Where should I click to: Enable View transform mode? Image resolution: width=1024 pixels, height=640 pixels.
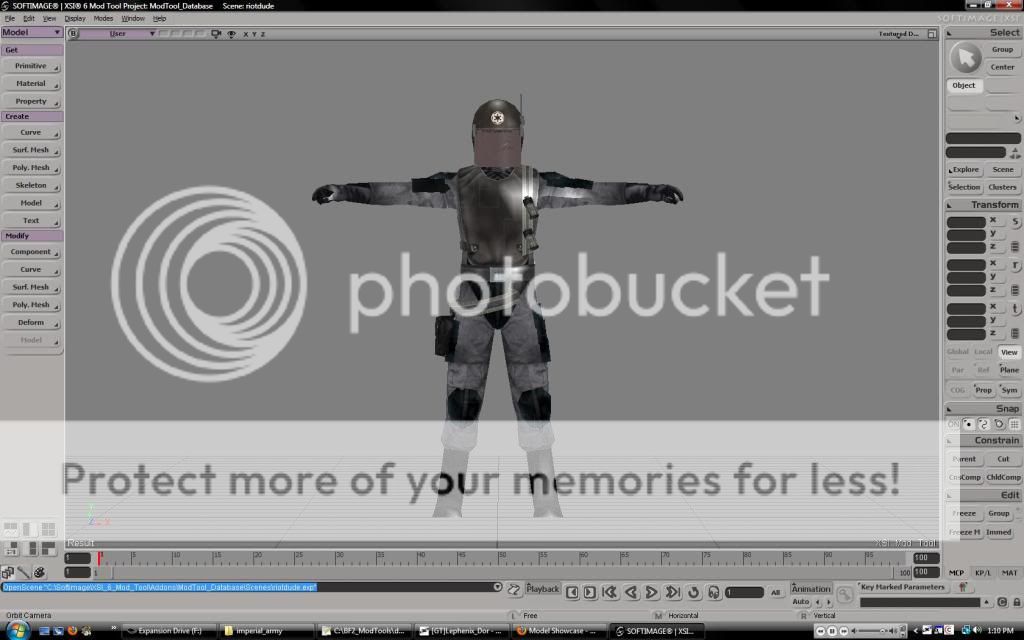(x=1009, y=353)
